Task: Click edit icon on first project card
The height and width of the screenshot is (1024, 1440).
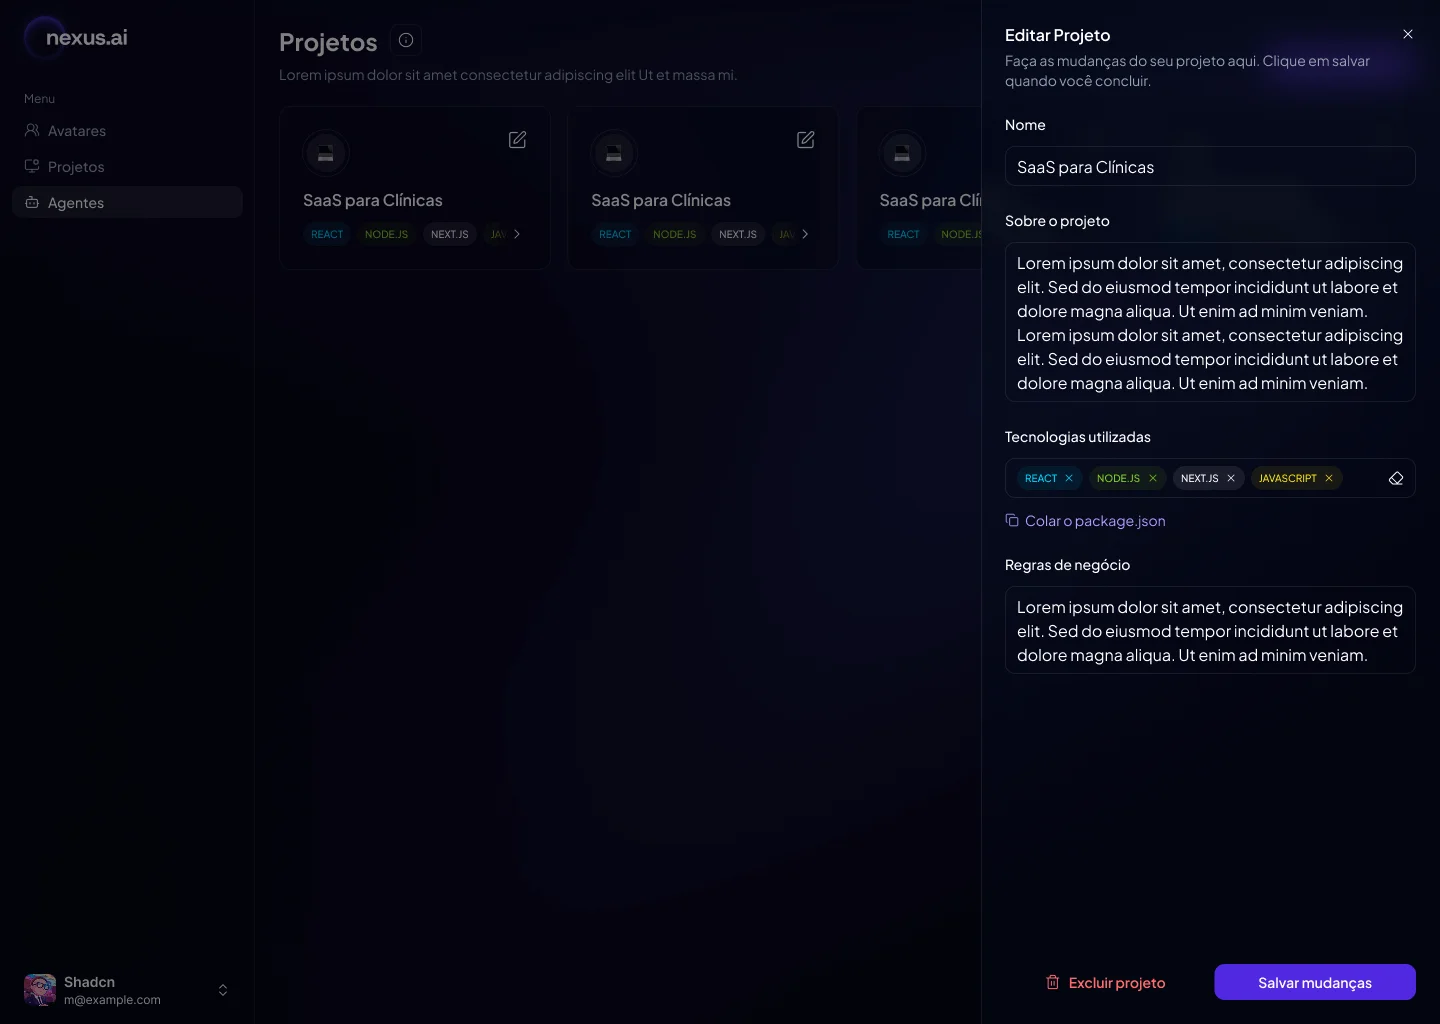Action: 517,140
